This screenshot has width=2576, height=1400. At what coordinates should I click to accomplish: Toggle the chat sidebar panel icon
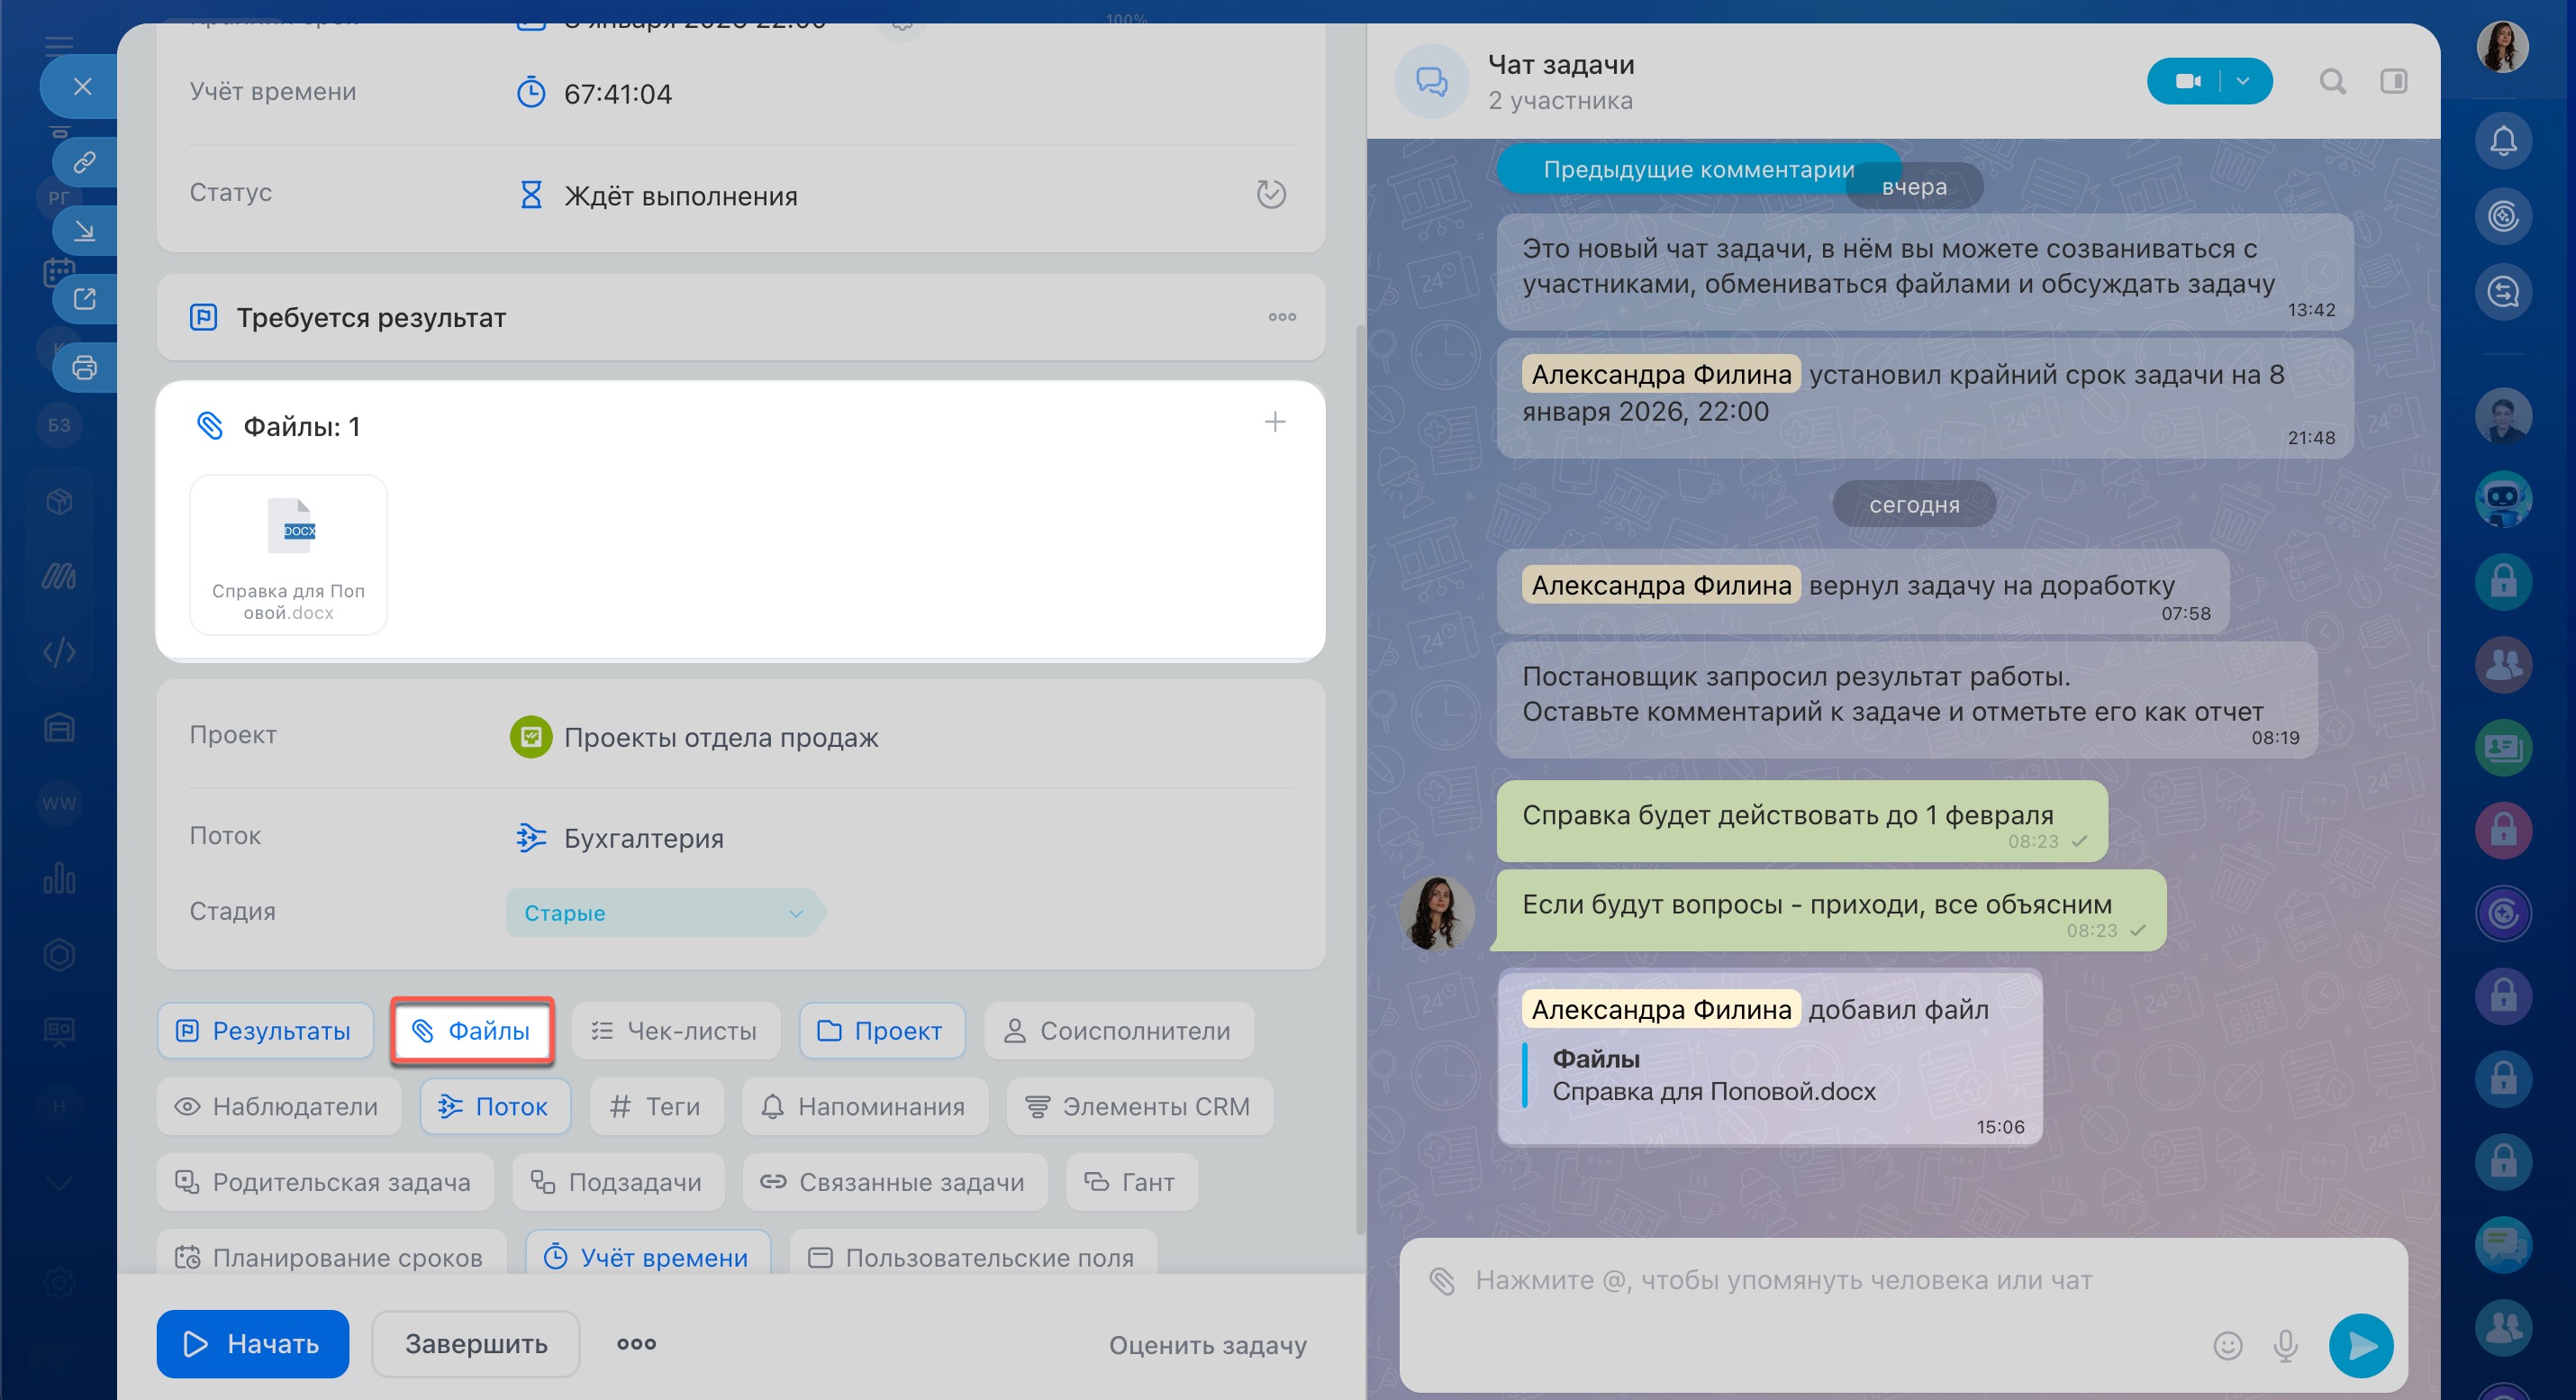point(2393,81)
